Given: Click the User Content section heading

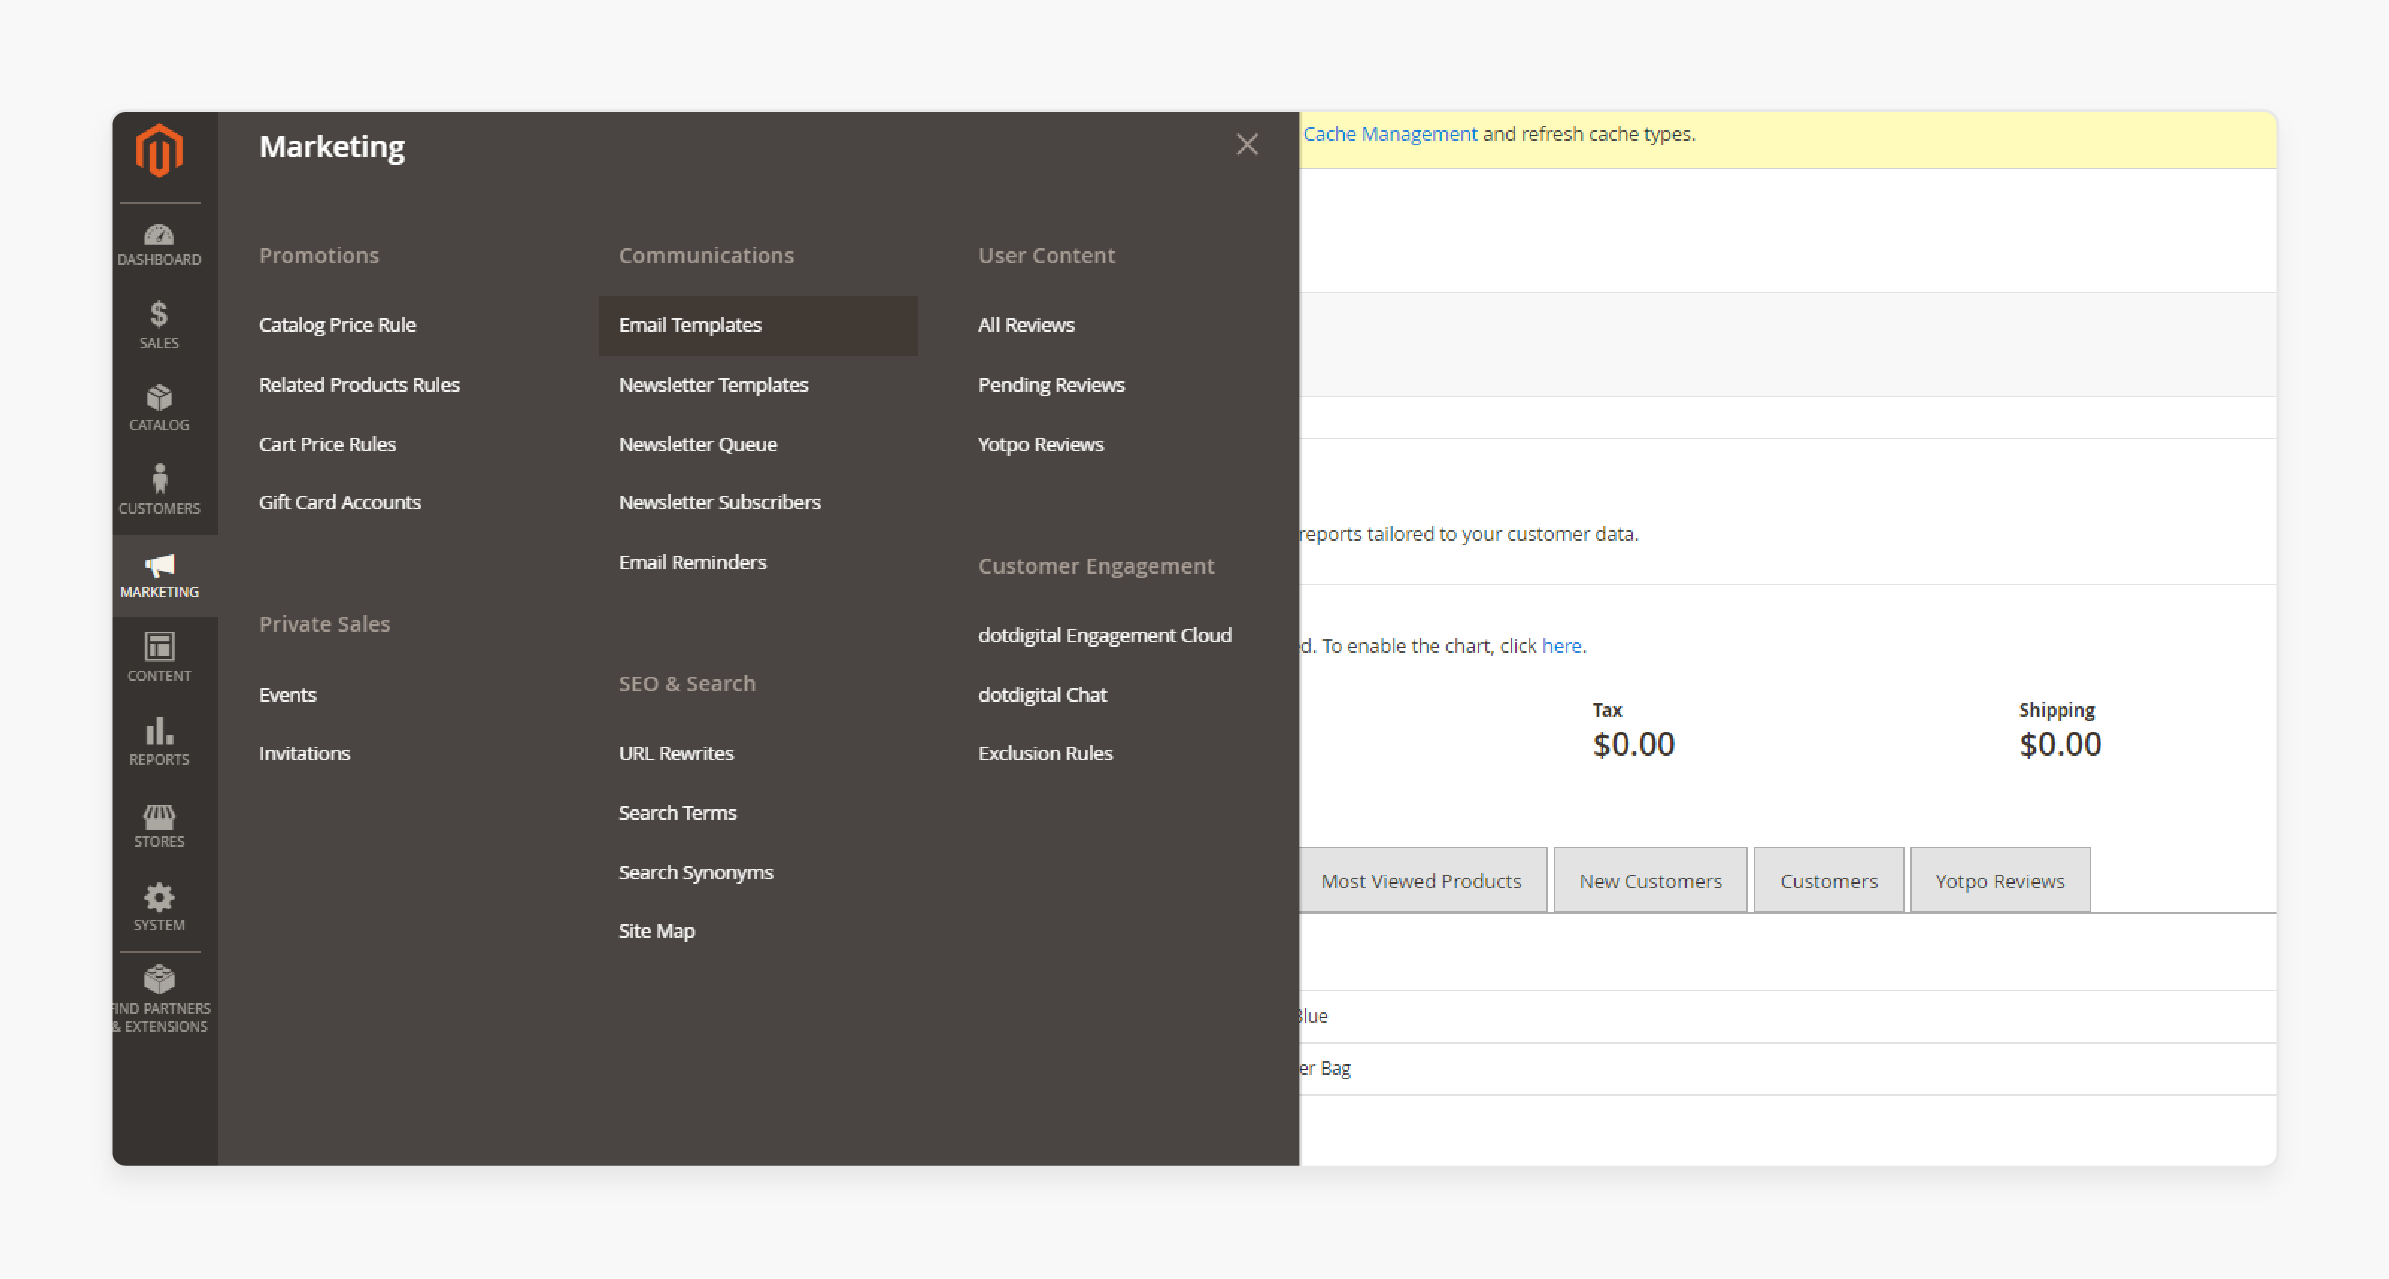Looking at the screenshot, I should click(1046, 255).
